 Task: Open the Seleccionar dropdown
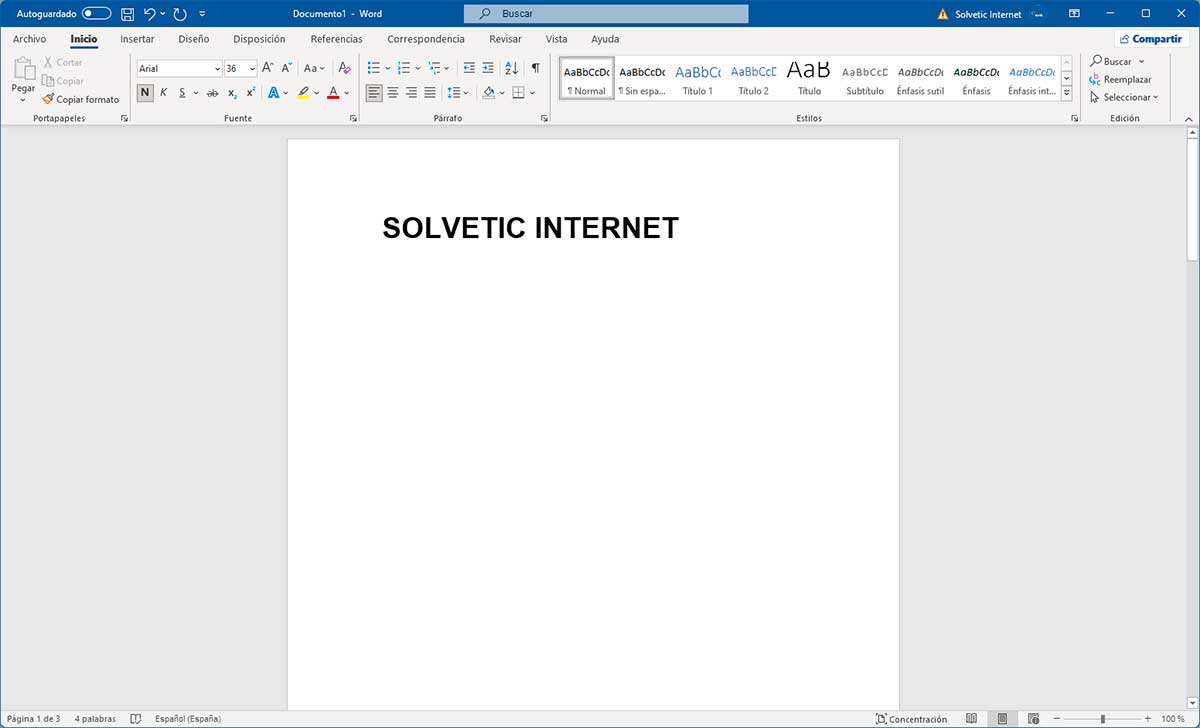(1124, 97)
